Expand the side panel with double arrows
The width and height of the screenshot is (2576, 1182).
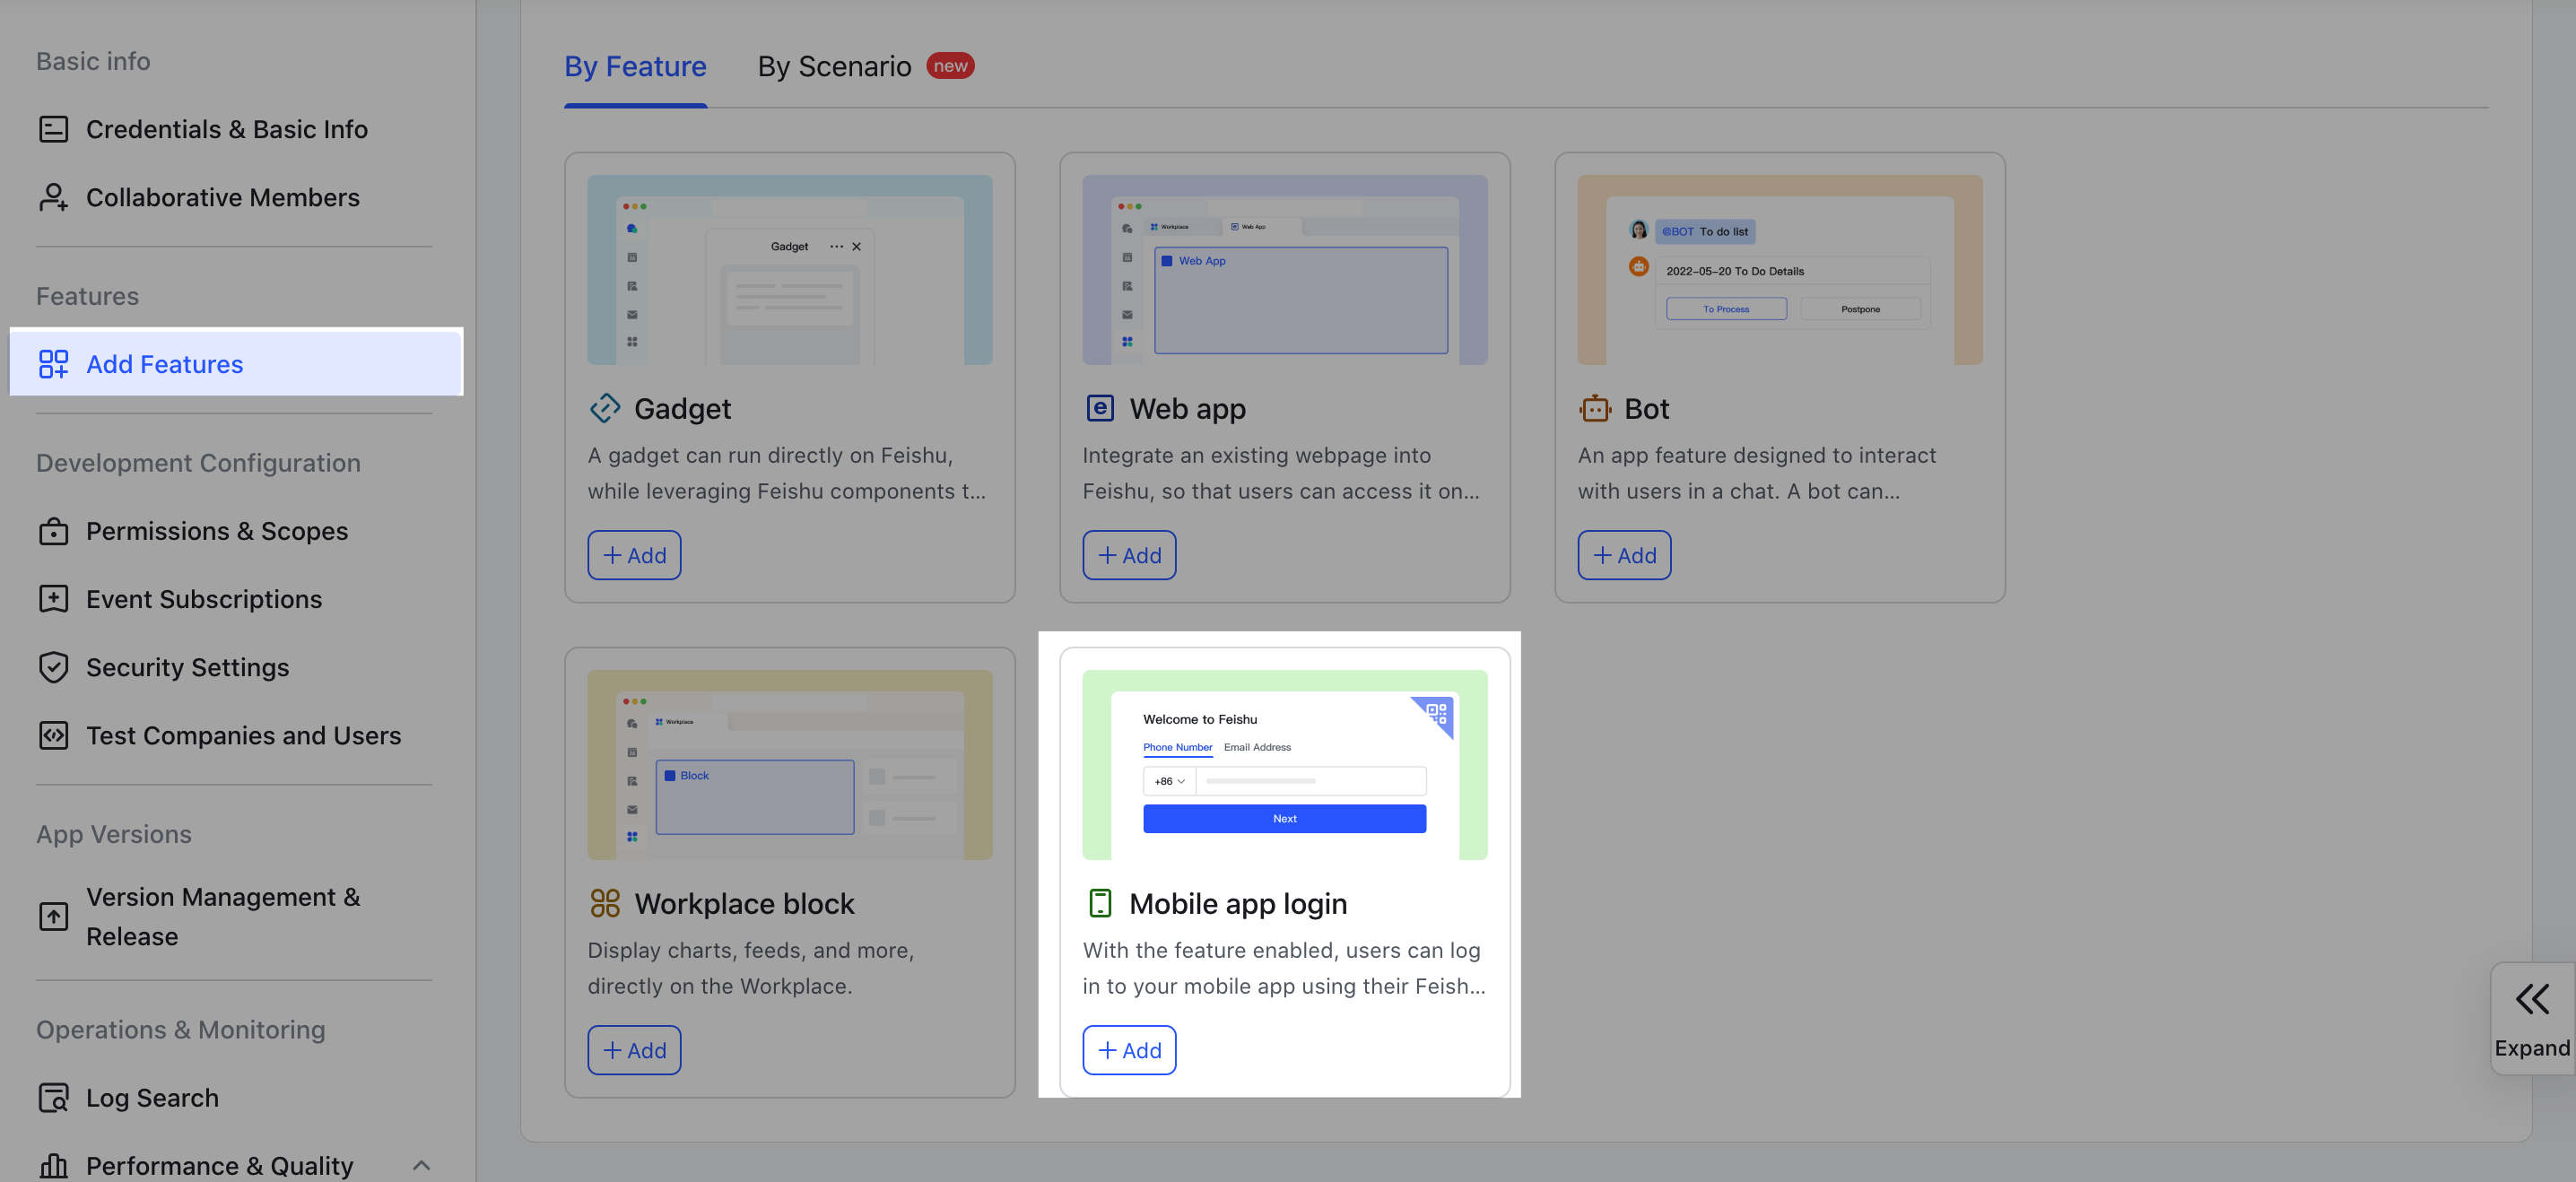(x=2531, y=999)
